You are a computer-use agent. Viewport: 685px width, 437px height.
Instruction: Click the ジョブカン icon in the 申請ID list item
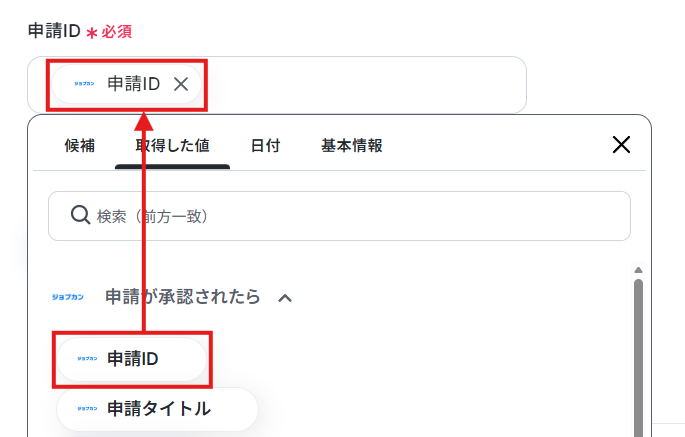pos(87,359)
